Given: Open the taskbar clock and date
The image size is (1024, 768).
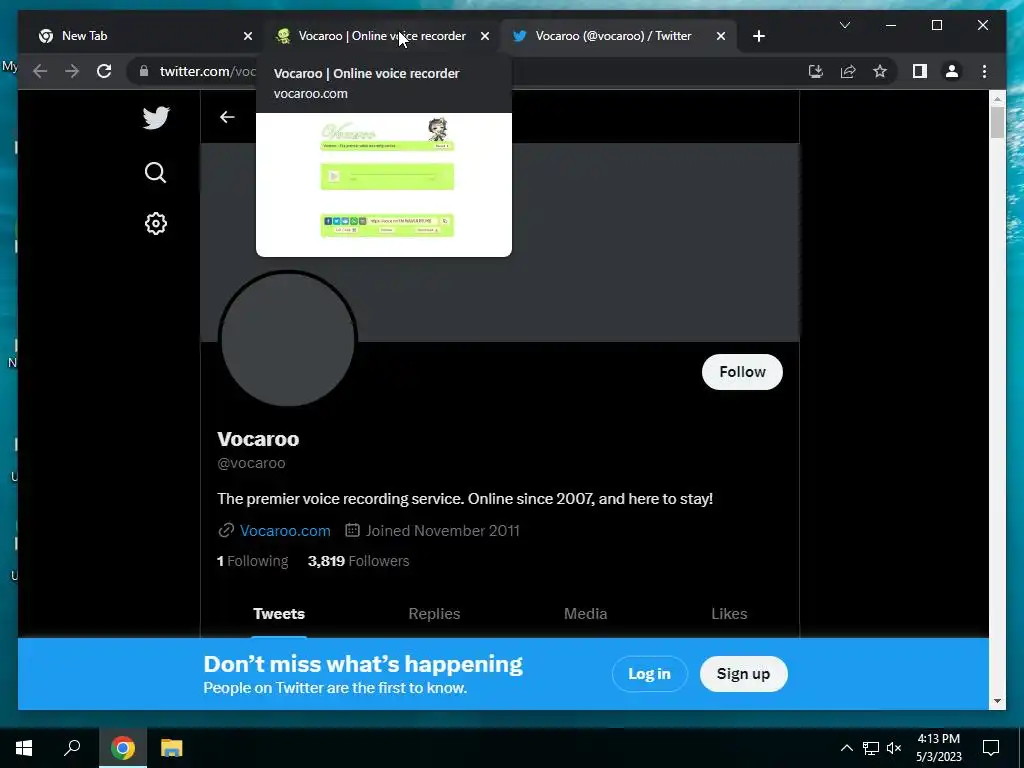Looking at the screenshot, I should click(x=938, y=748).
